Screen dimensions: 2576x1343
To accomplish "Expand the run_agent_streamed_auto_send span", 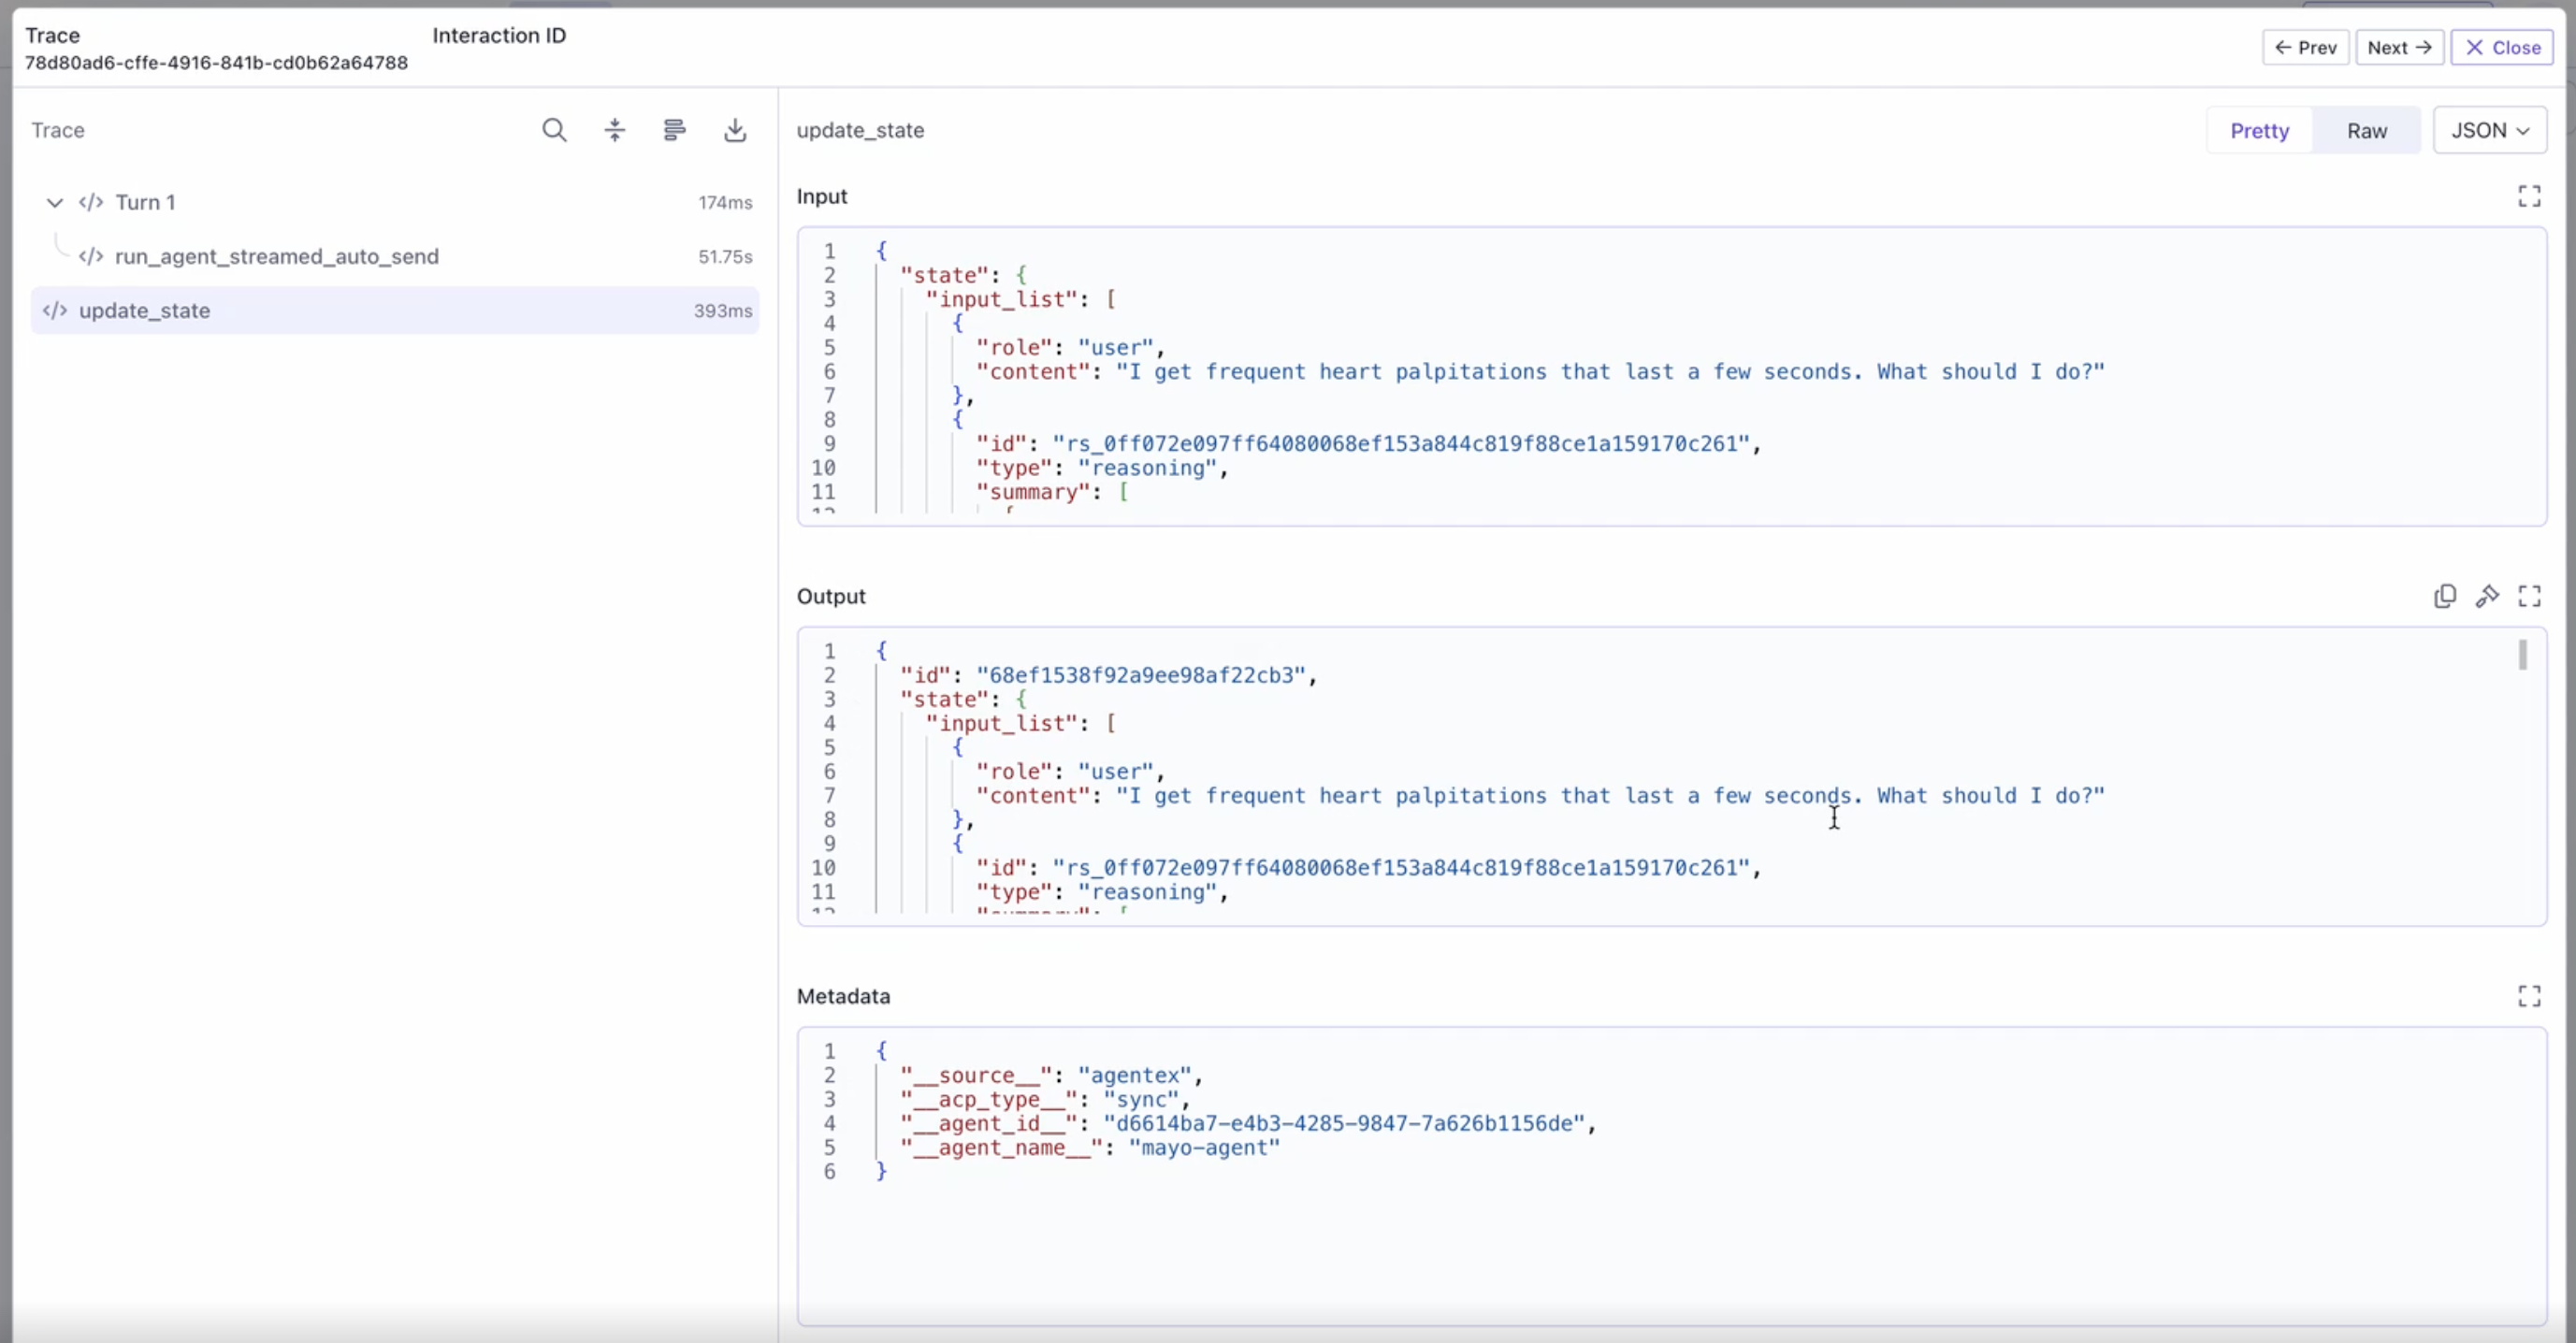I will click(x=276, y=256).
